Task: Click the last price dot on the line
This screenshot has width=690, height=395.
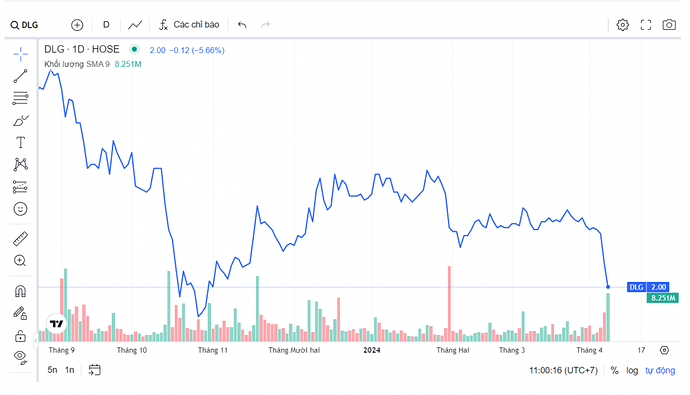Action: (608, 287)
